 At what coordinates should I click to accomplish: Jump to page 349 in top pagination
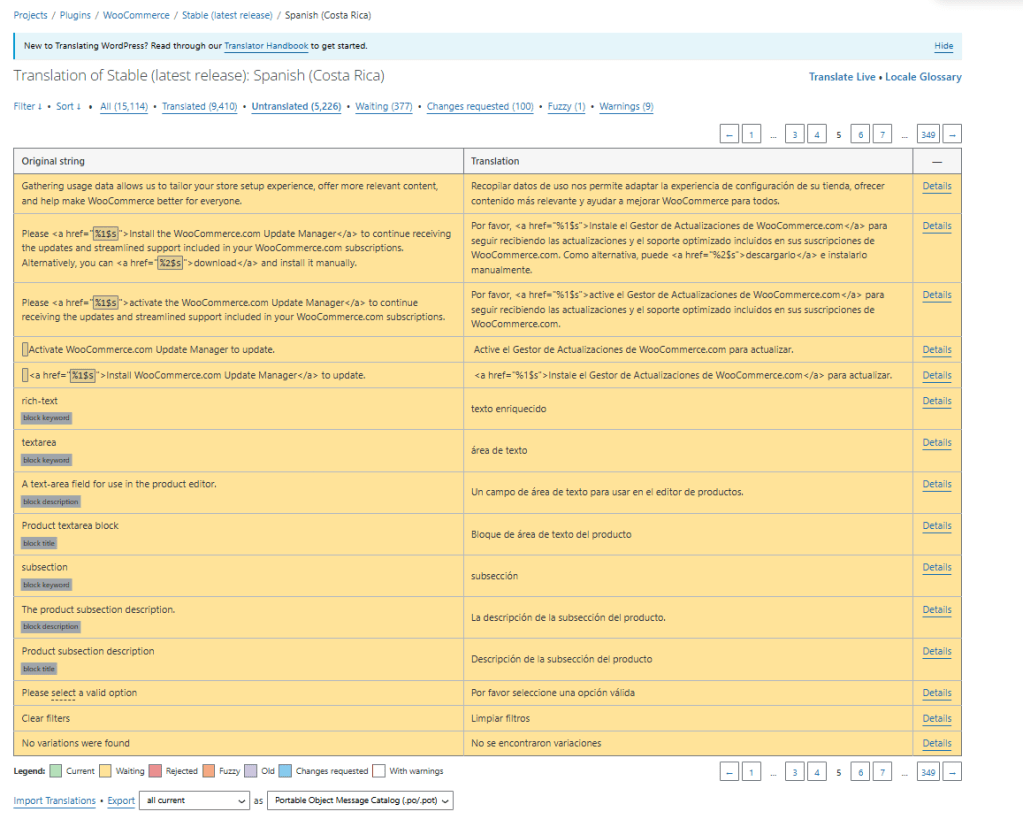click(928, 134)
